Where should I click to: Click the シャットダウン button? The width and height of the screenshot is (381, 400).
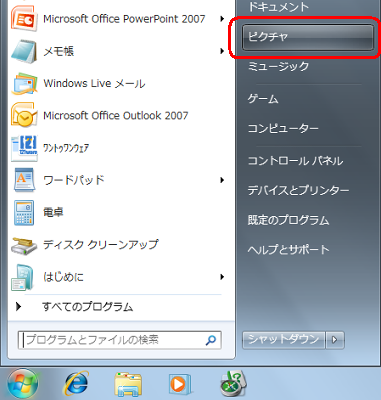(x=283, y=340)
